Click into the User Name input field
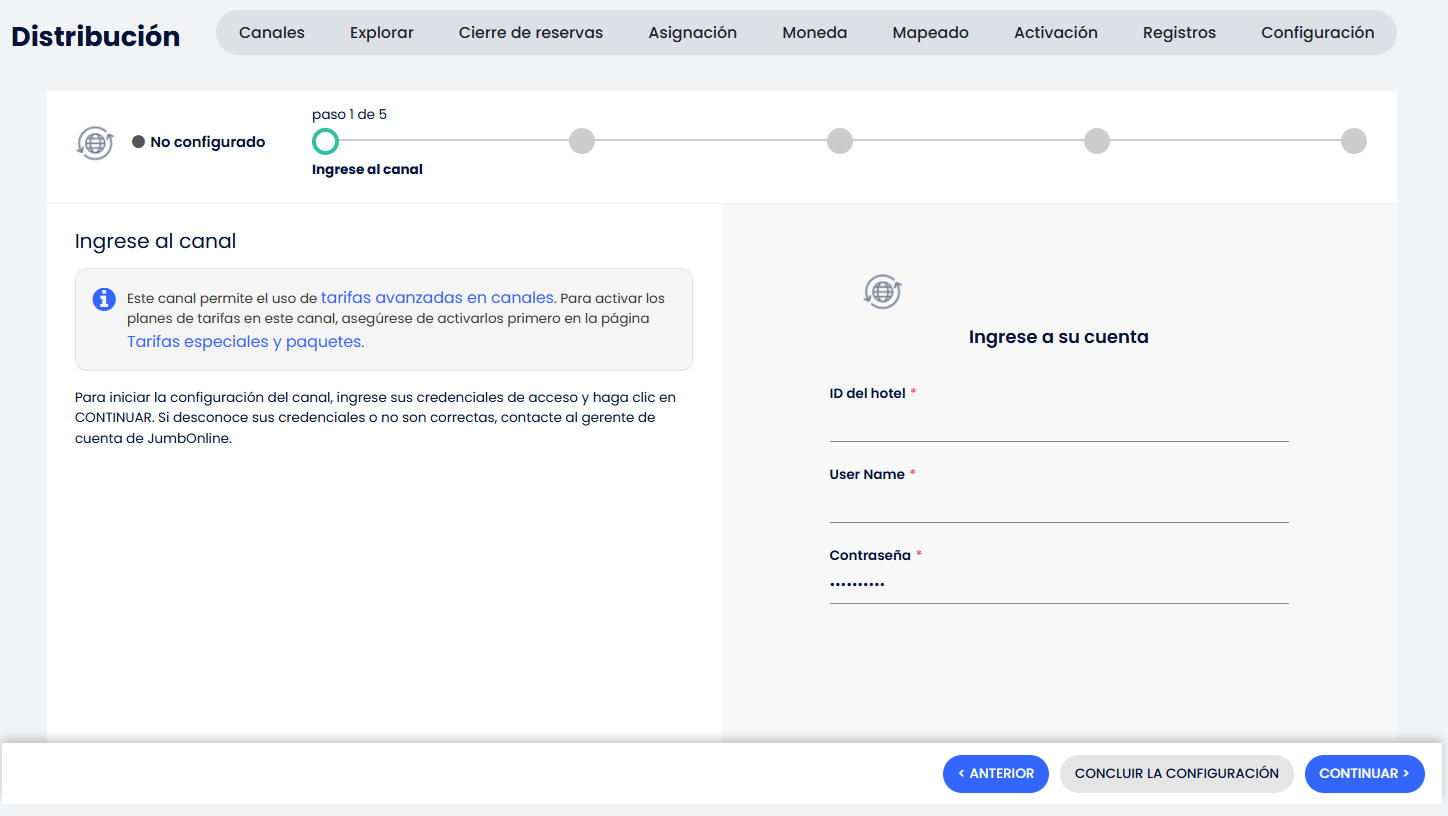 [1058, 505]
